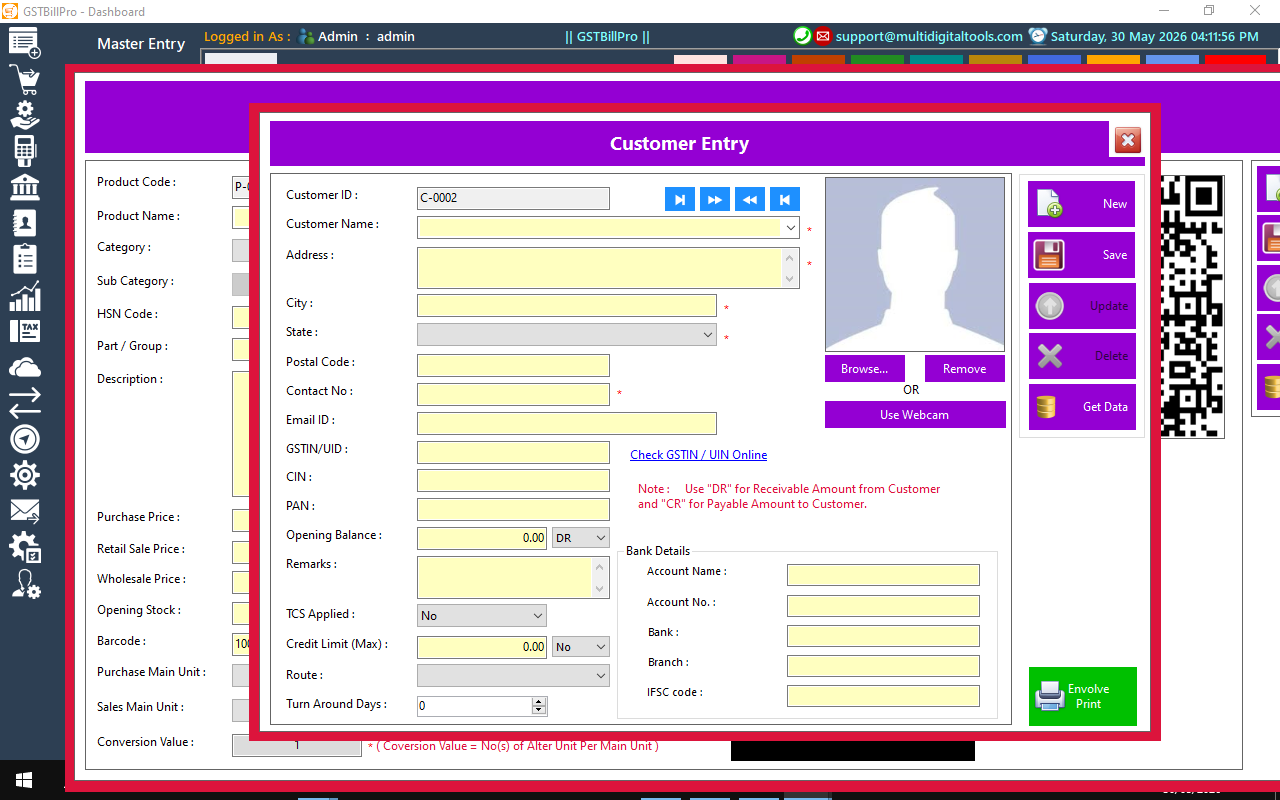The image size is (1280, 800).
Task: Open the bank building sidebar icon
Action: click(25, 187)
